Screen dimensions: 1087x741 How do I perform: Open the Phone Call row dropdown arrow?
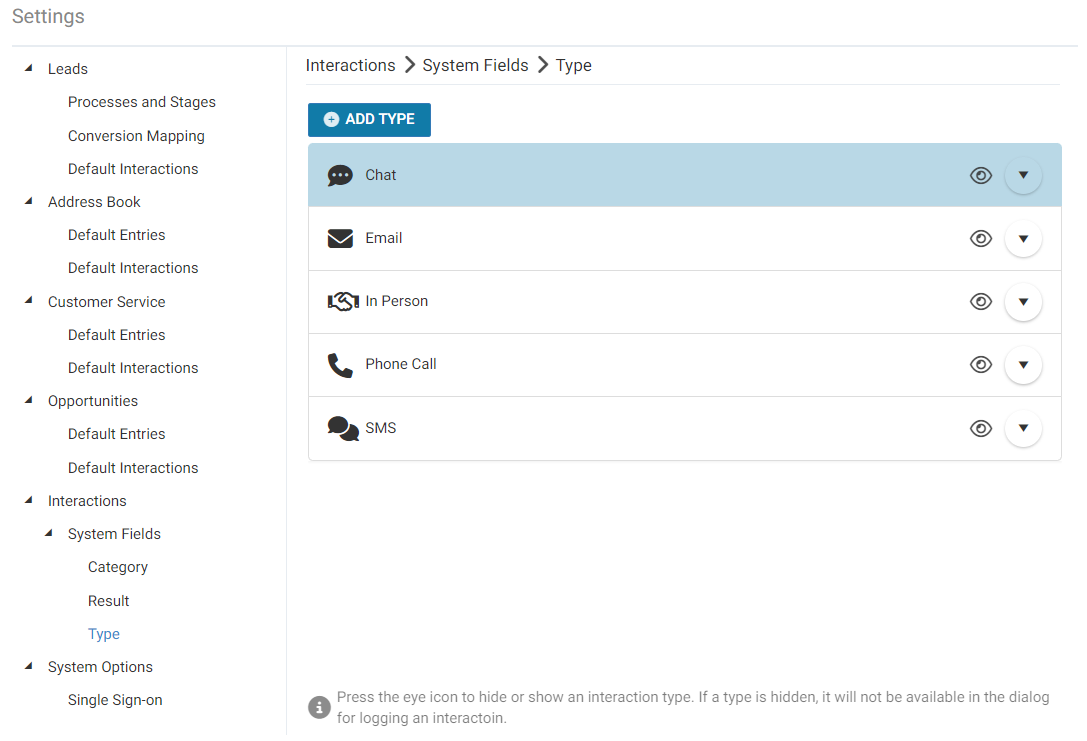(x=1023, y=365)
